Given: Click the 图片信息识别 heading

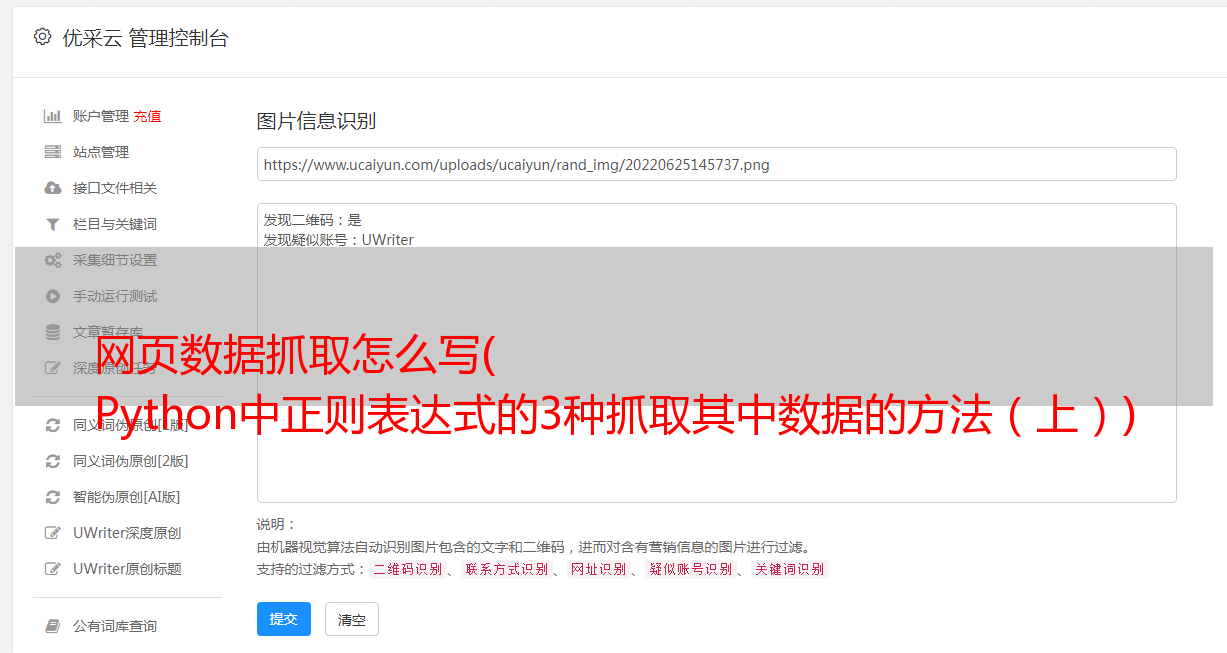Looking at the screenshot, I should pos(316,121).
